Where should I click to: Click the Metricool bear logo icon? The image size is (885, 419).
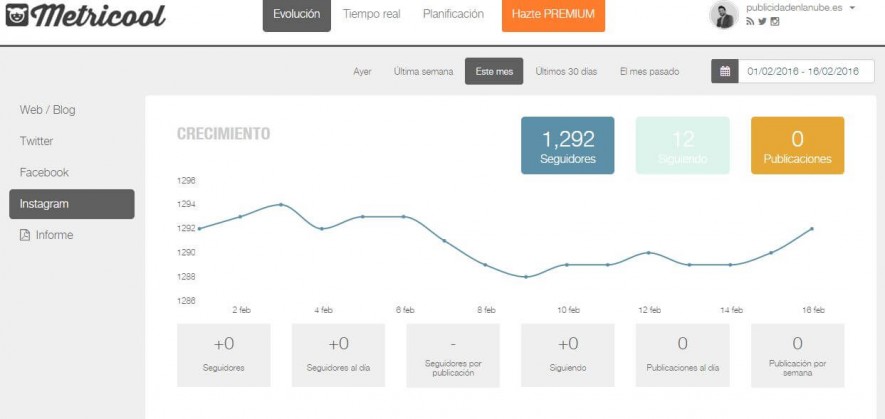[16, 15]
